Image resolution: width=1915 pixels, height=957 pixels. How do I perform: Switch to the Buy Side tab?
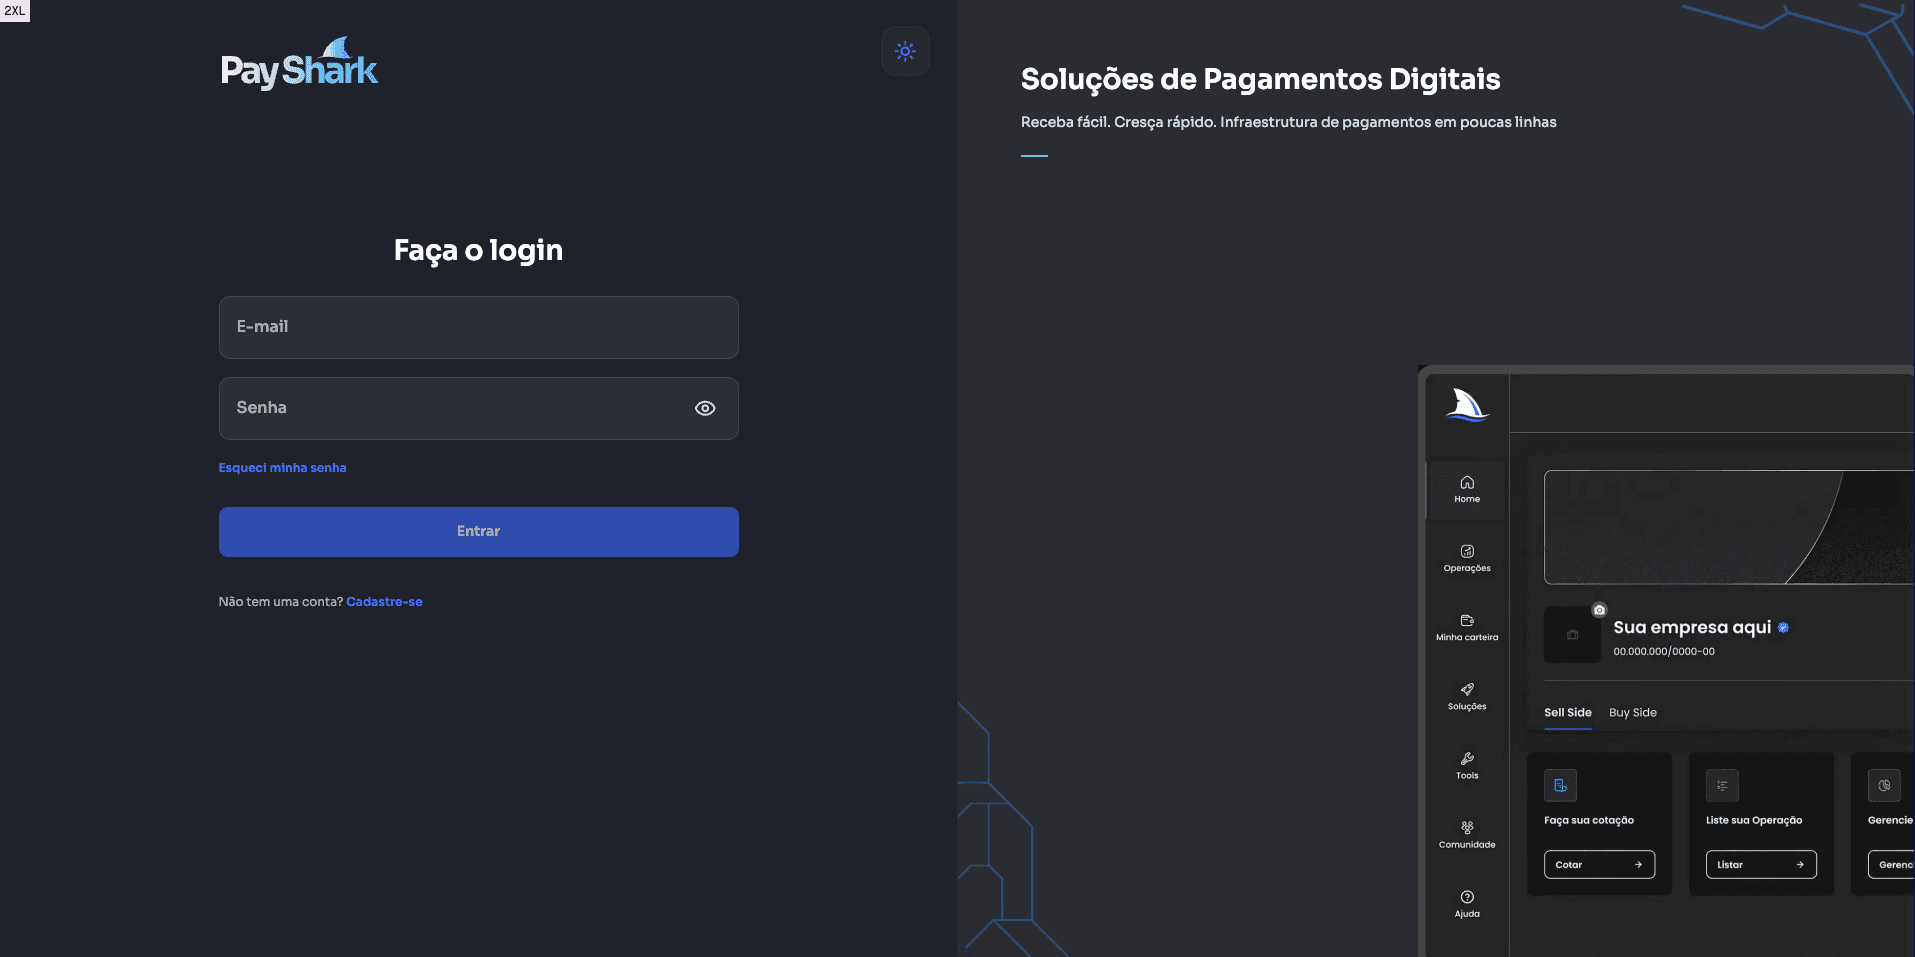pyautogui.click(x=1632, y=713)
